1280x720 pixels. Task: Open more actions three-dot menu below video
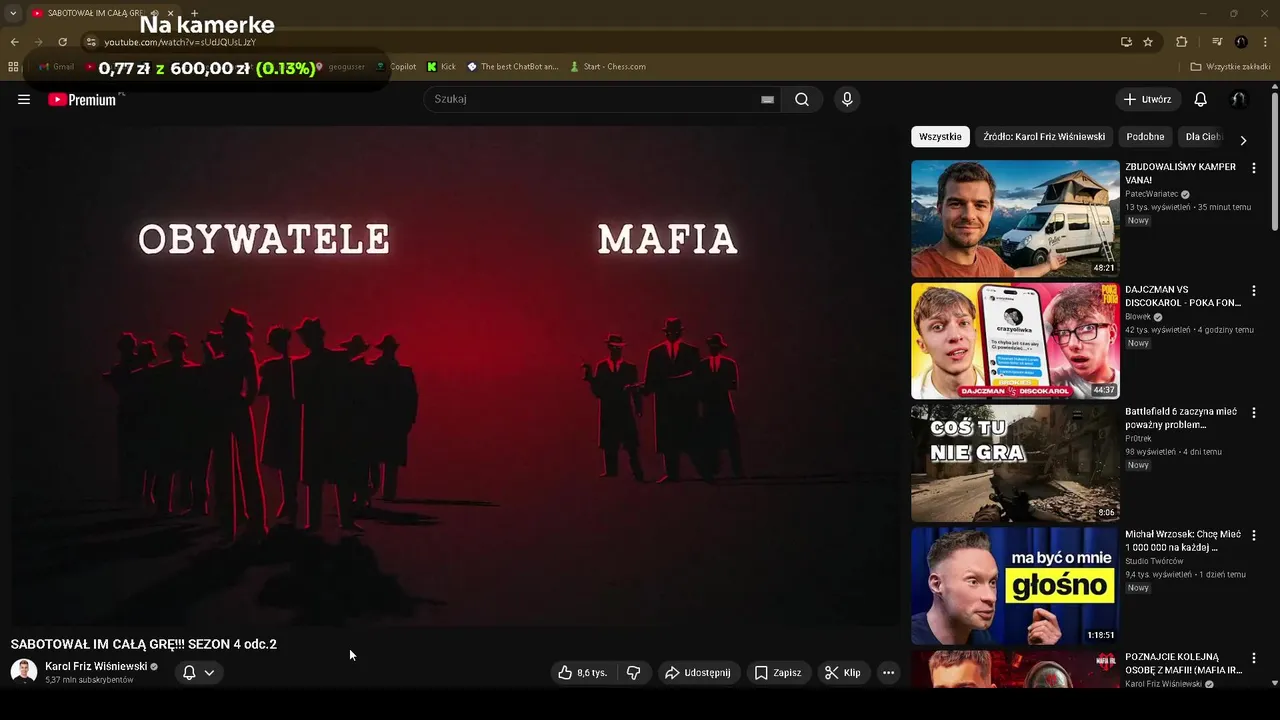pos(888,673)
